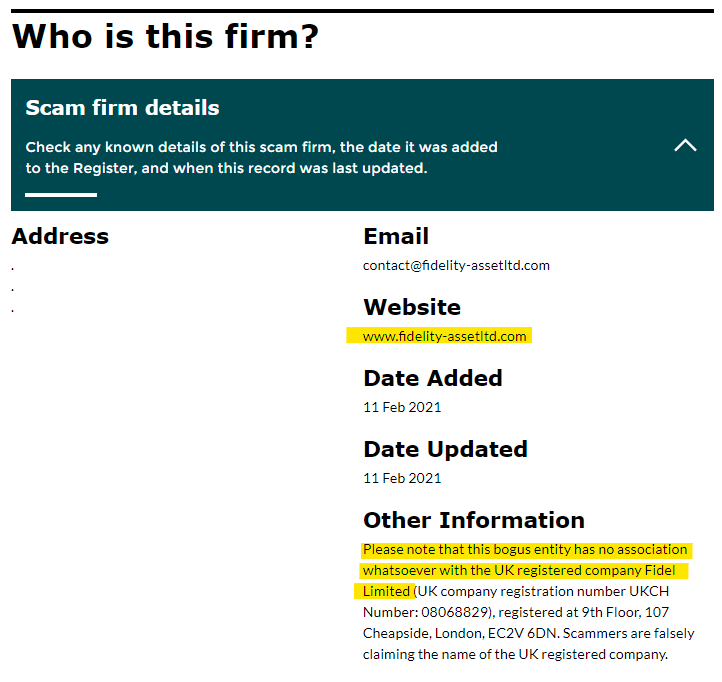Screen dimensions: 722x682
Task: Click the white underline beneath banner description
Action: 61,195
